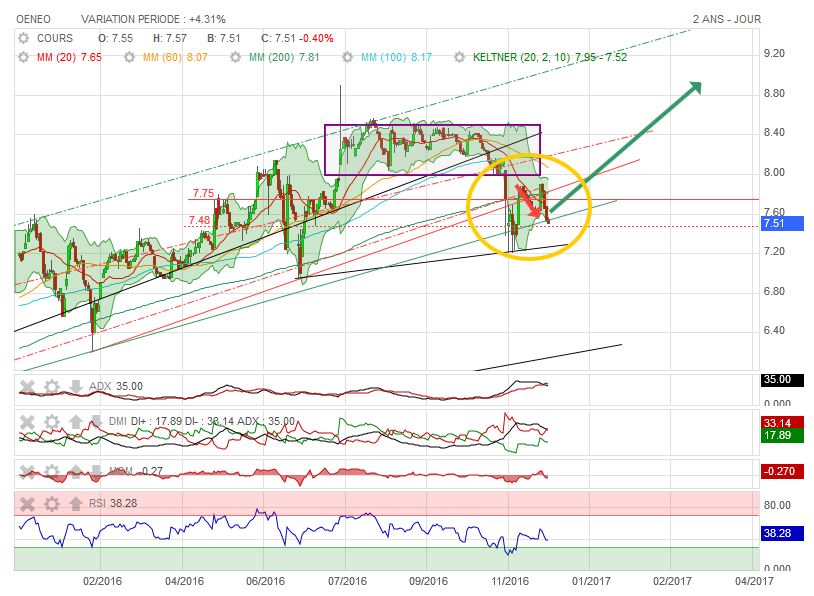Screen dimensions: 814x596
Task: Click the COURS legend label
Action: coord(55,38)
